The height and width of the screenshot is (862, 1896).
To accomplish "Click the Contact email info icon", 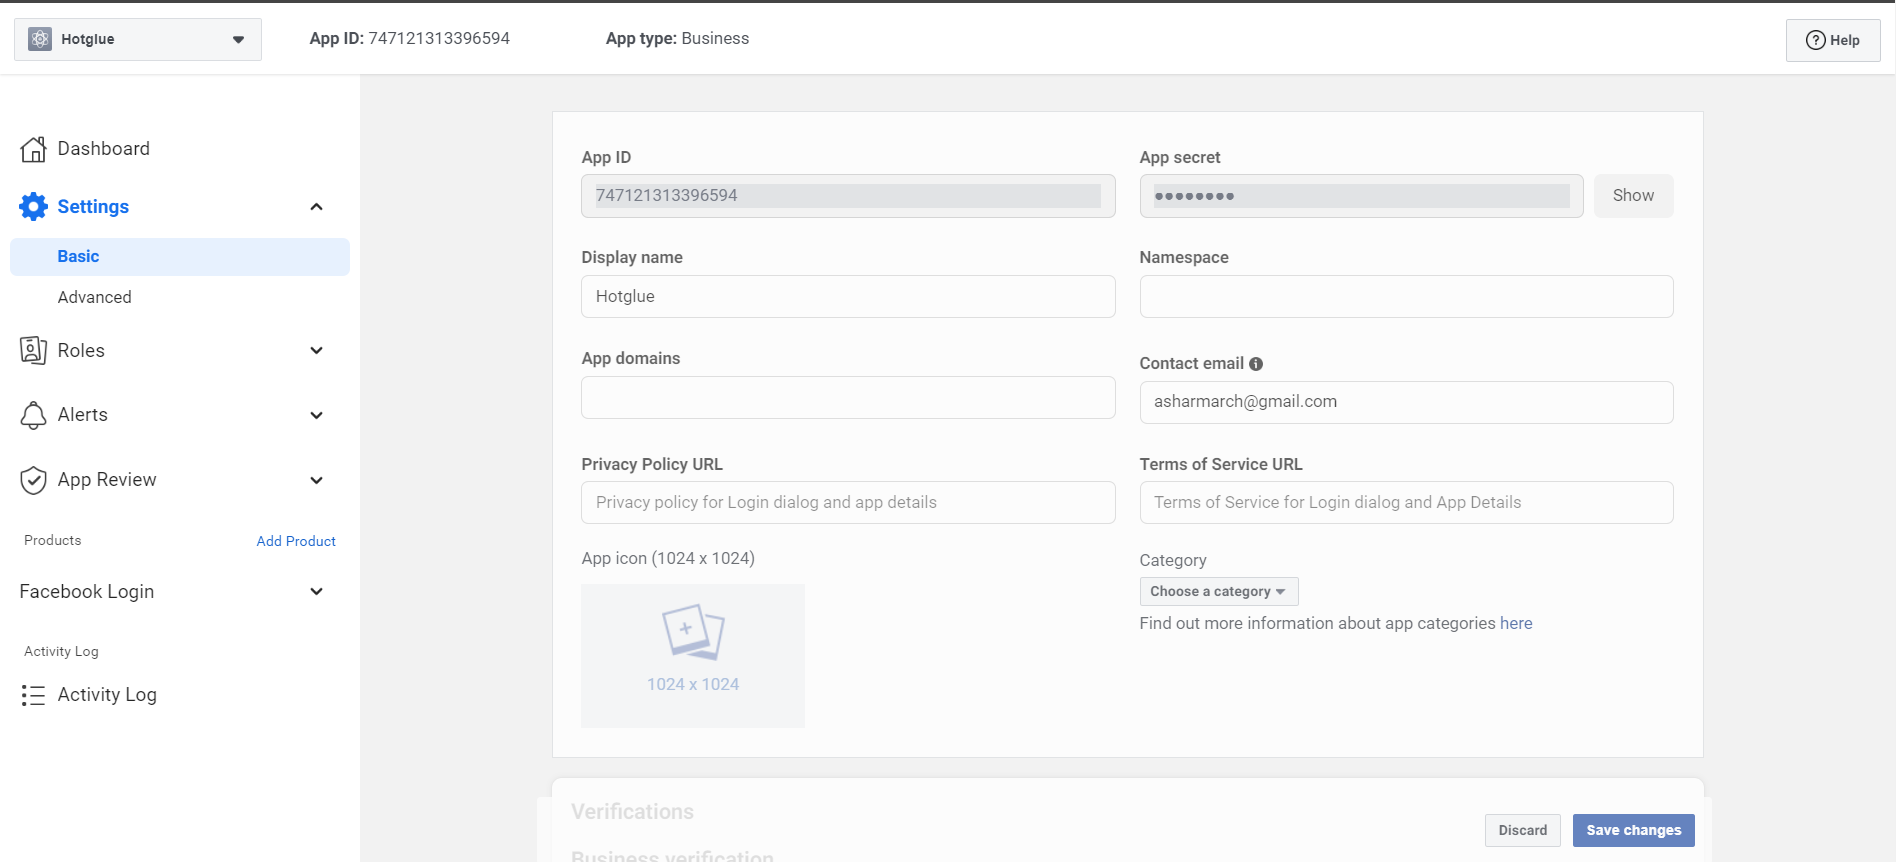I will tap(1256, 364).
